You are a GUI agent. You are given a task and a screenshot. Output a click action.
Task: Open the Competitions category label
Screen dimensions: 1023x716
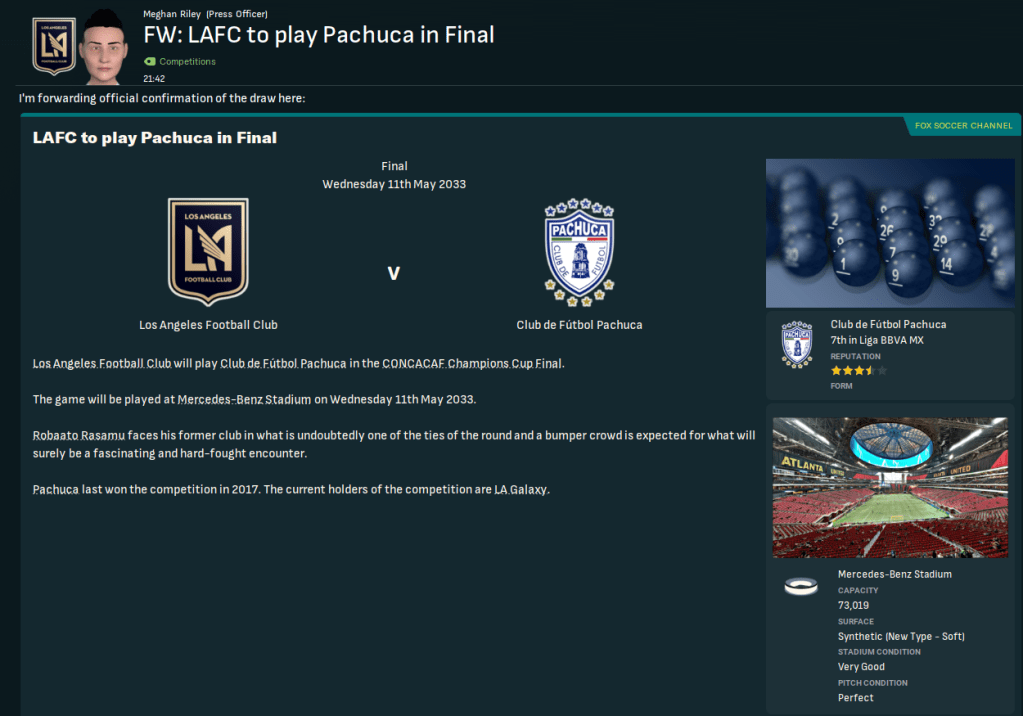[x=187, y=61]
